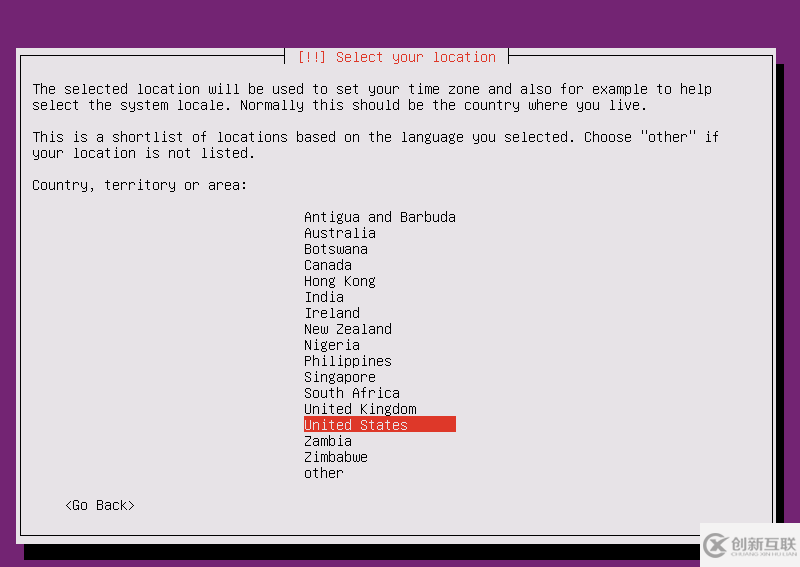The width and height of the screenshot is (800, 567).
Task: Choose Philippines as country
Action: click(x=348, y=361)
